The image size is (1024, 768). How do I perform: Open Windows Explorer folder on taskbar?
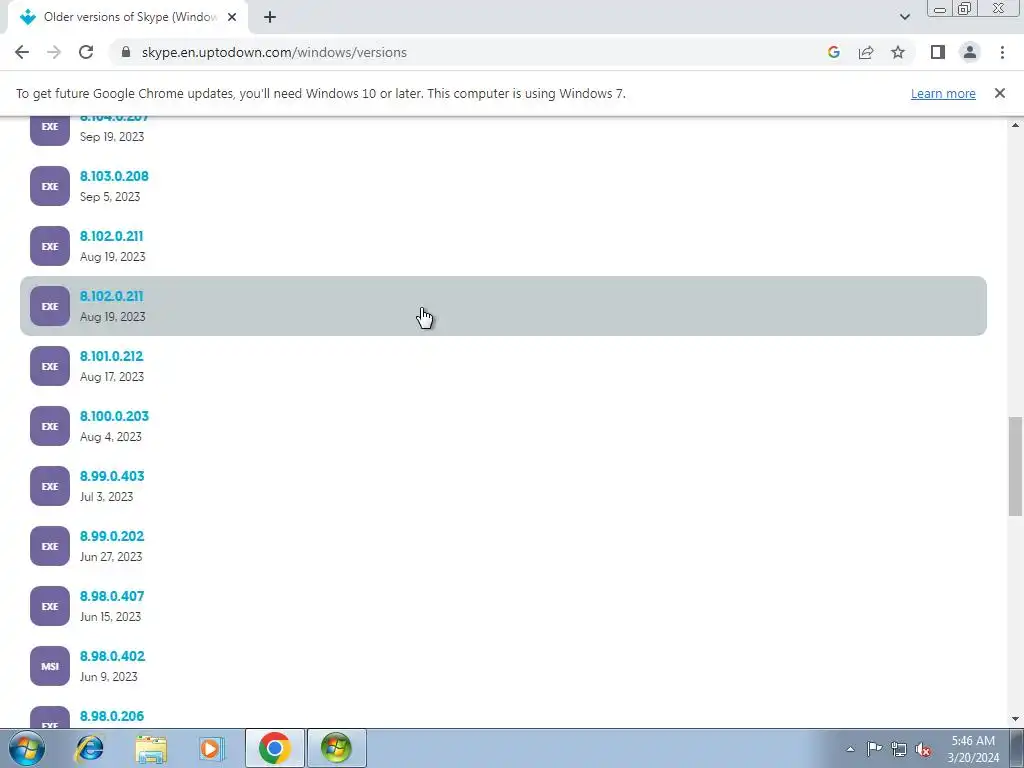[151, 748]
